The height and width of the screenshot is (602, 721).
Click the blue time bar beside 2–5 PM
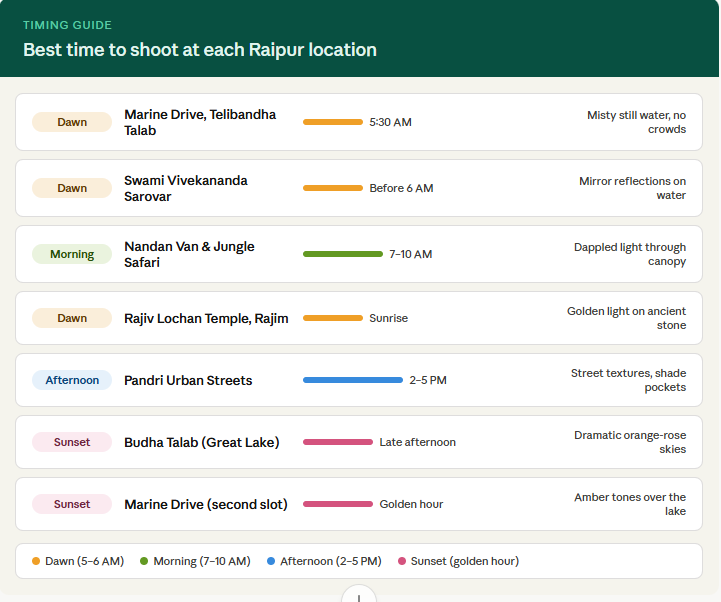pos(353,380)
